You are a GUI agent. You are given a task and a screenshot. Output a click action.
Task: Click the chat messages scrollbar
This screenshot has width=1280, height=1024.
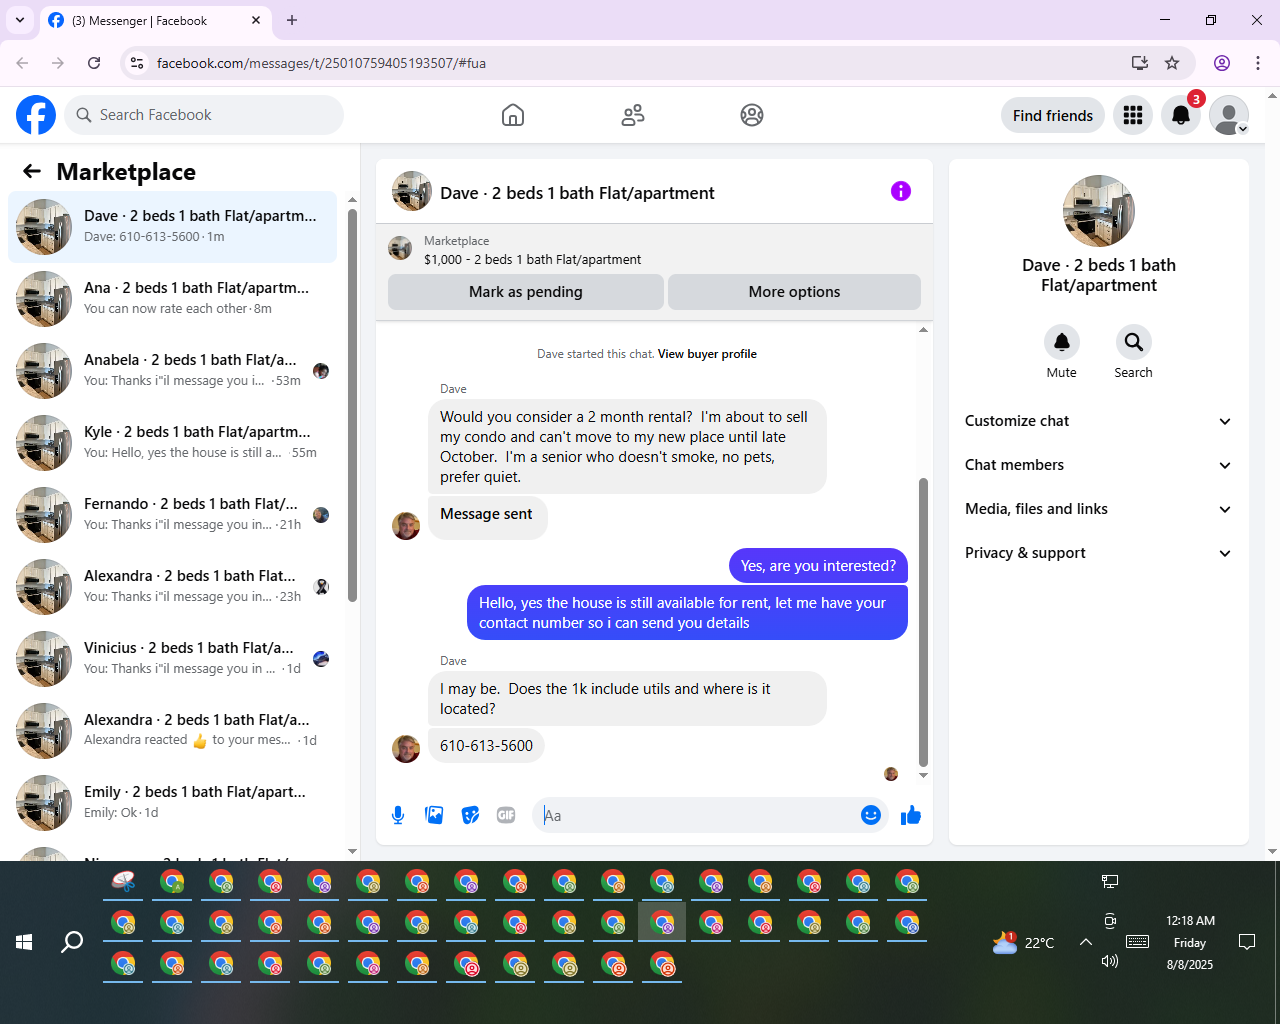coord(923,622)
